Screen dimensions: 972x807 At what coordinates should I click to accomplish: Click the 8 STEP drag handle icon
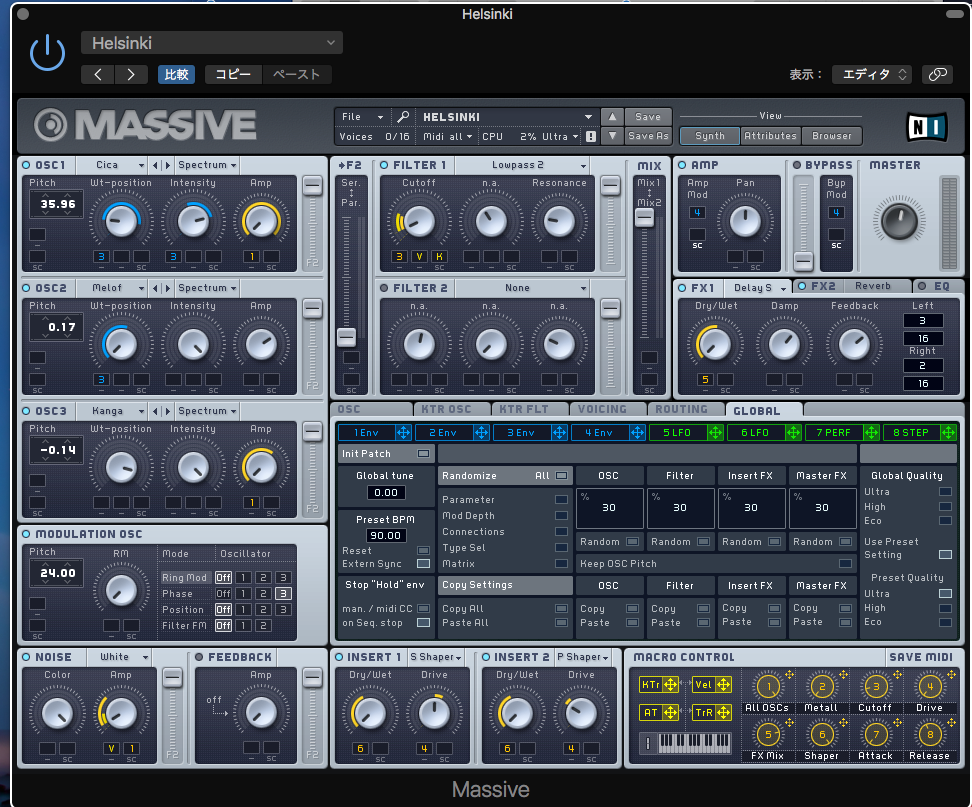[948, 433]
